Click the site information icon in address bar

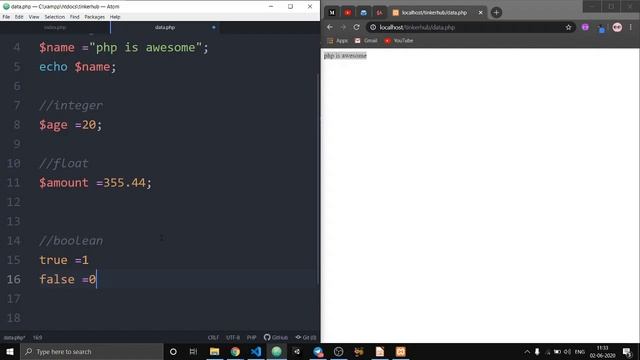click(x=373, y=27)
